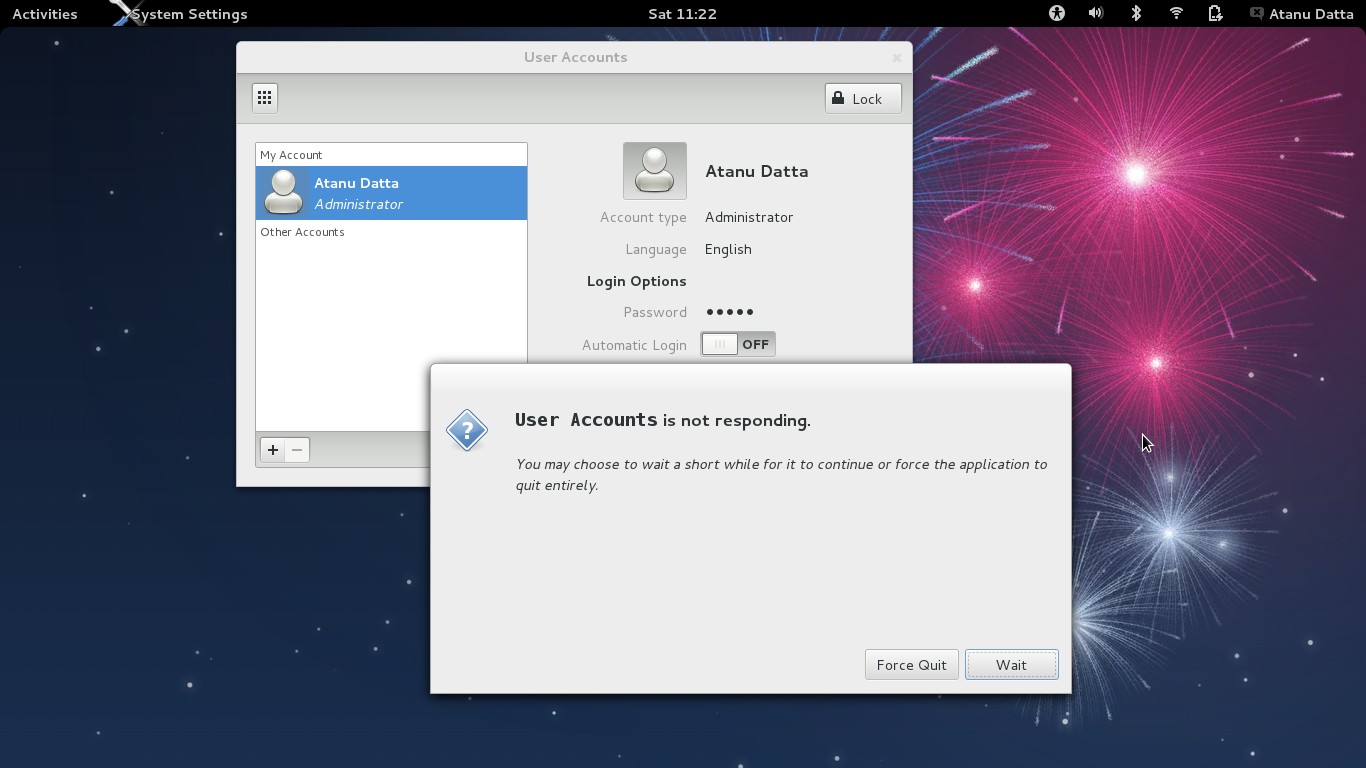The image size is (1366, 768).
Task: Open the Wi-Fi network indicator
Action: click(1176, 14)
